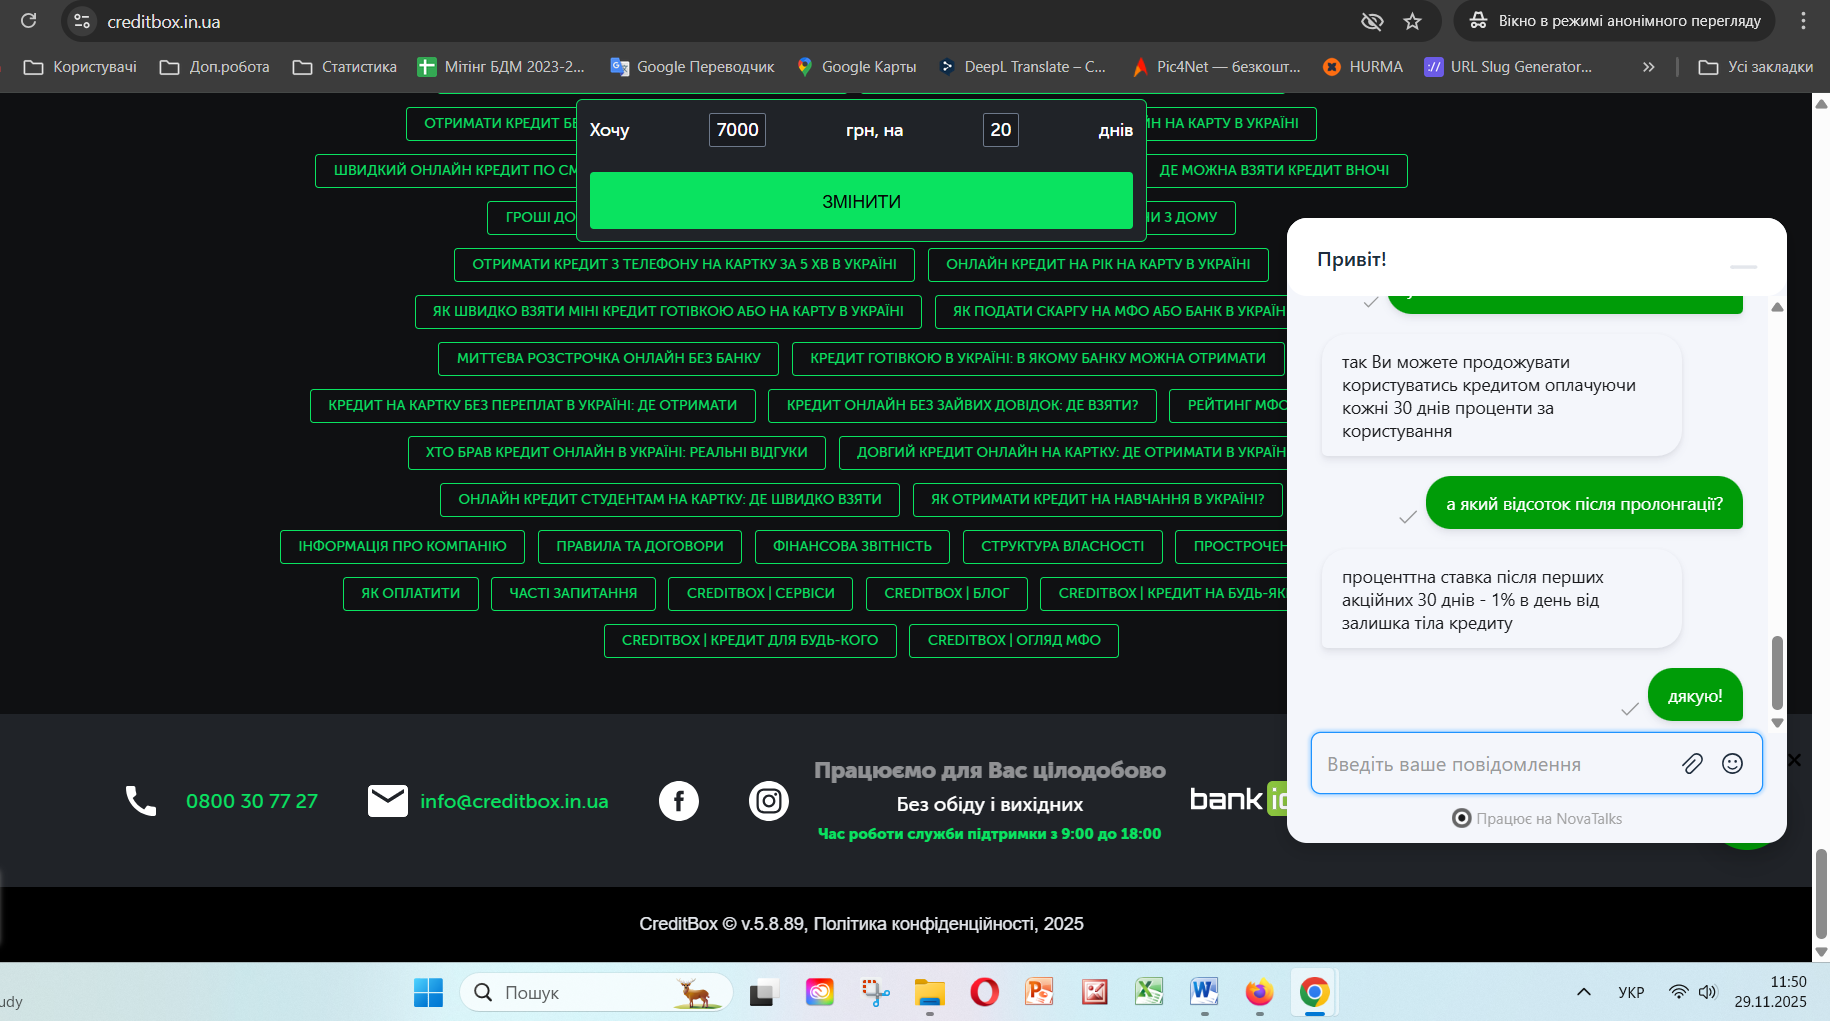
Task: Focus the loan days field showing 20
Action: (1001, 130)
